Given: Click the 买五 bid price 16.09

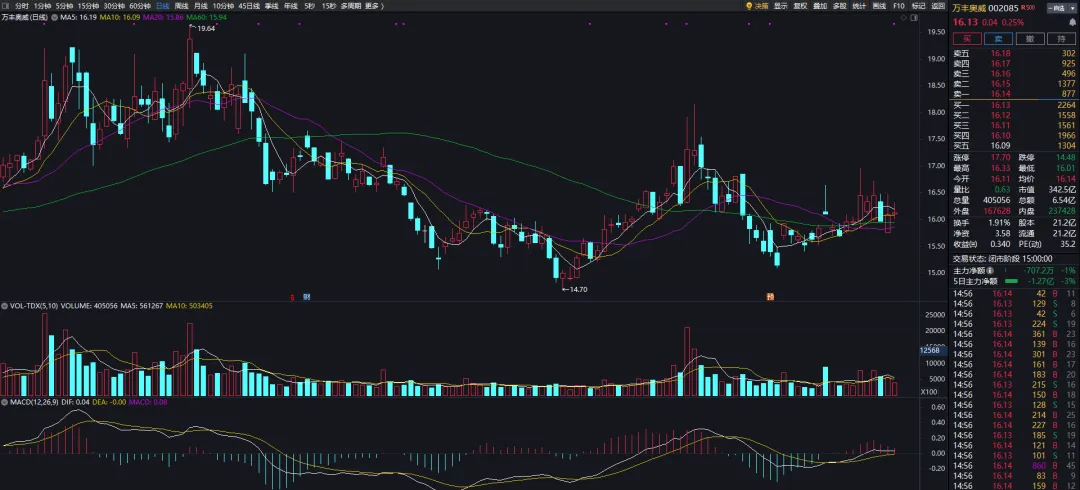Looking at the screenshot, I should [x=1000, y=145].
